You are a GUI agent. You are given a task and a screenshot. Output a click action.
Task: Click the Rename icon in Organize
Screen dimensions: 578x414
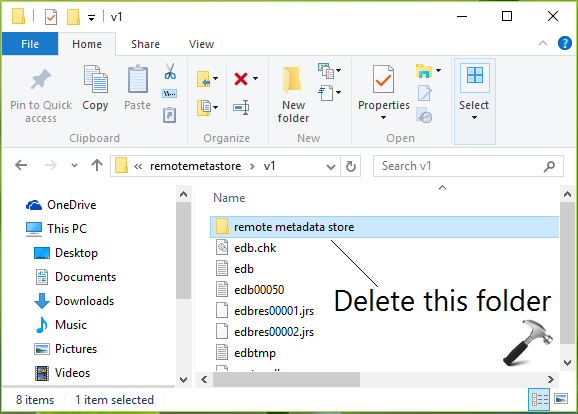[x=241, y=108]
